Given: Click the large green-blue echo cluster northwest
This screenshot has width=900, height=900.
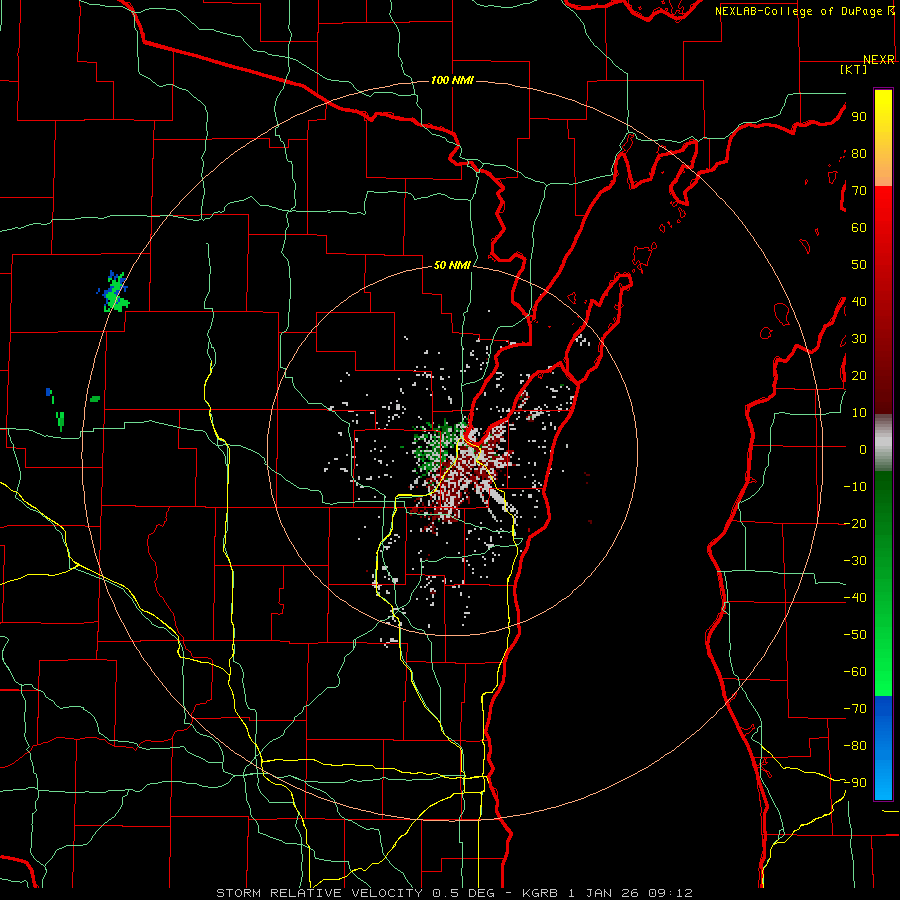Looking at the screenshot, I should [113, 292].
